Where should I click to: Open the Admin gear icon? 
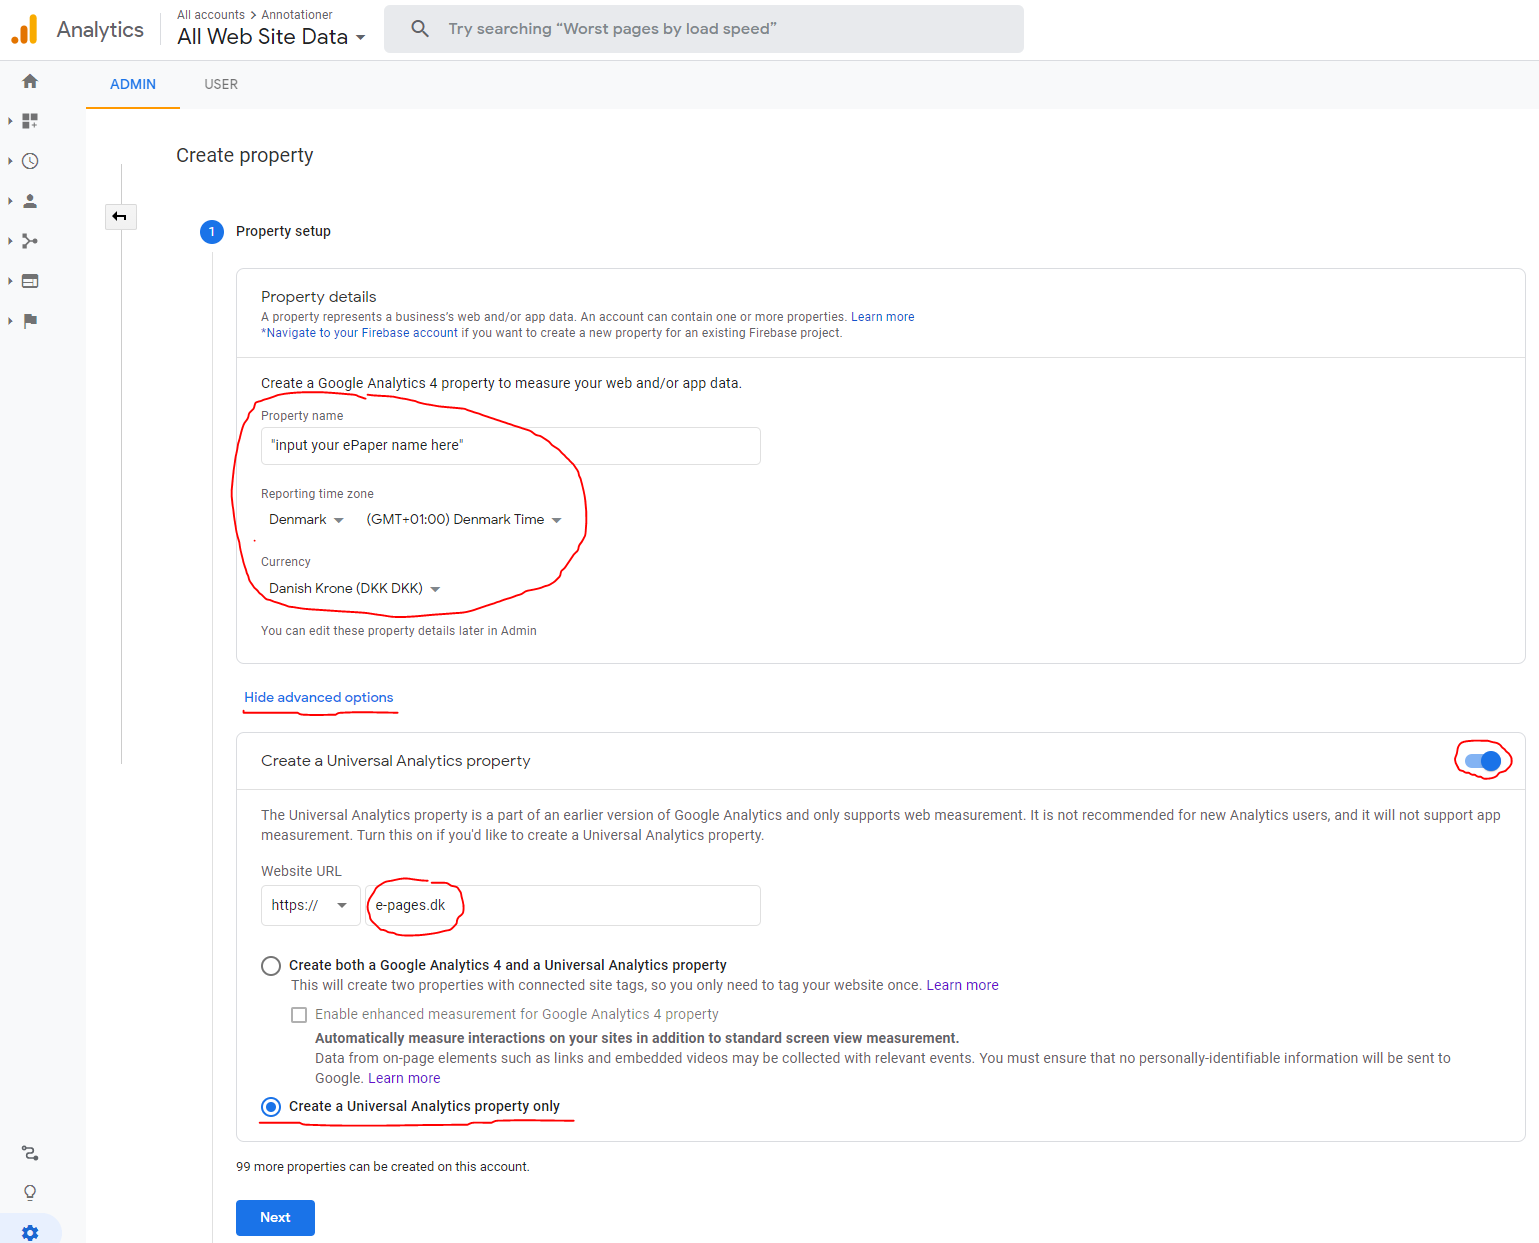click(30, 1232)
